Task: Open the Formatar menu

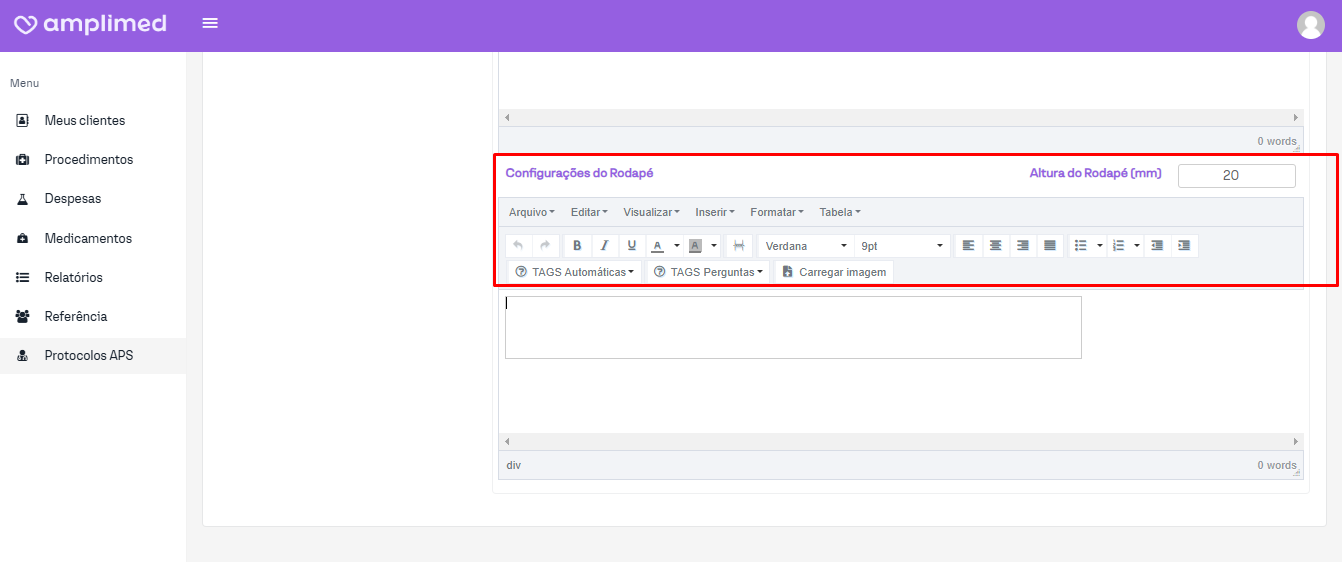Action: (x=776, y=212)
